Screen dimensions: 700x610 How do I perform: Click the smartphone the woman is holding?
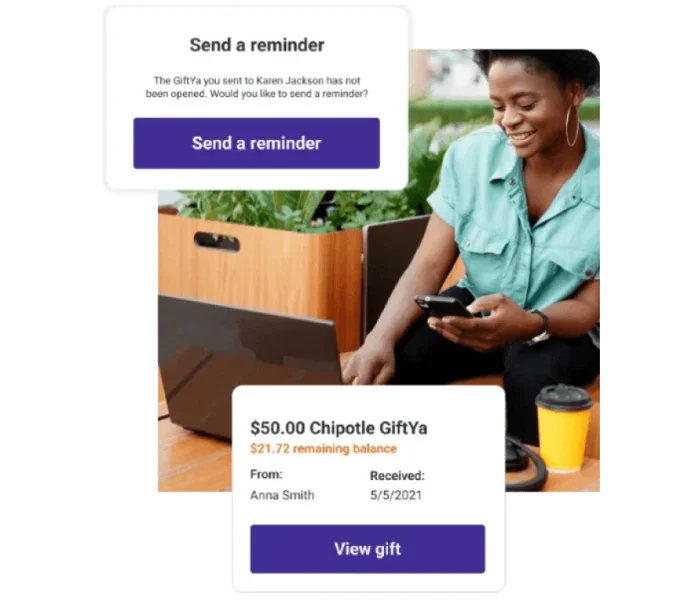[x=443, y=307]
